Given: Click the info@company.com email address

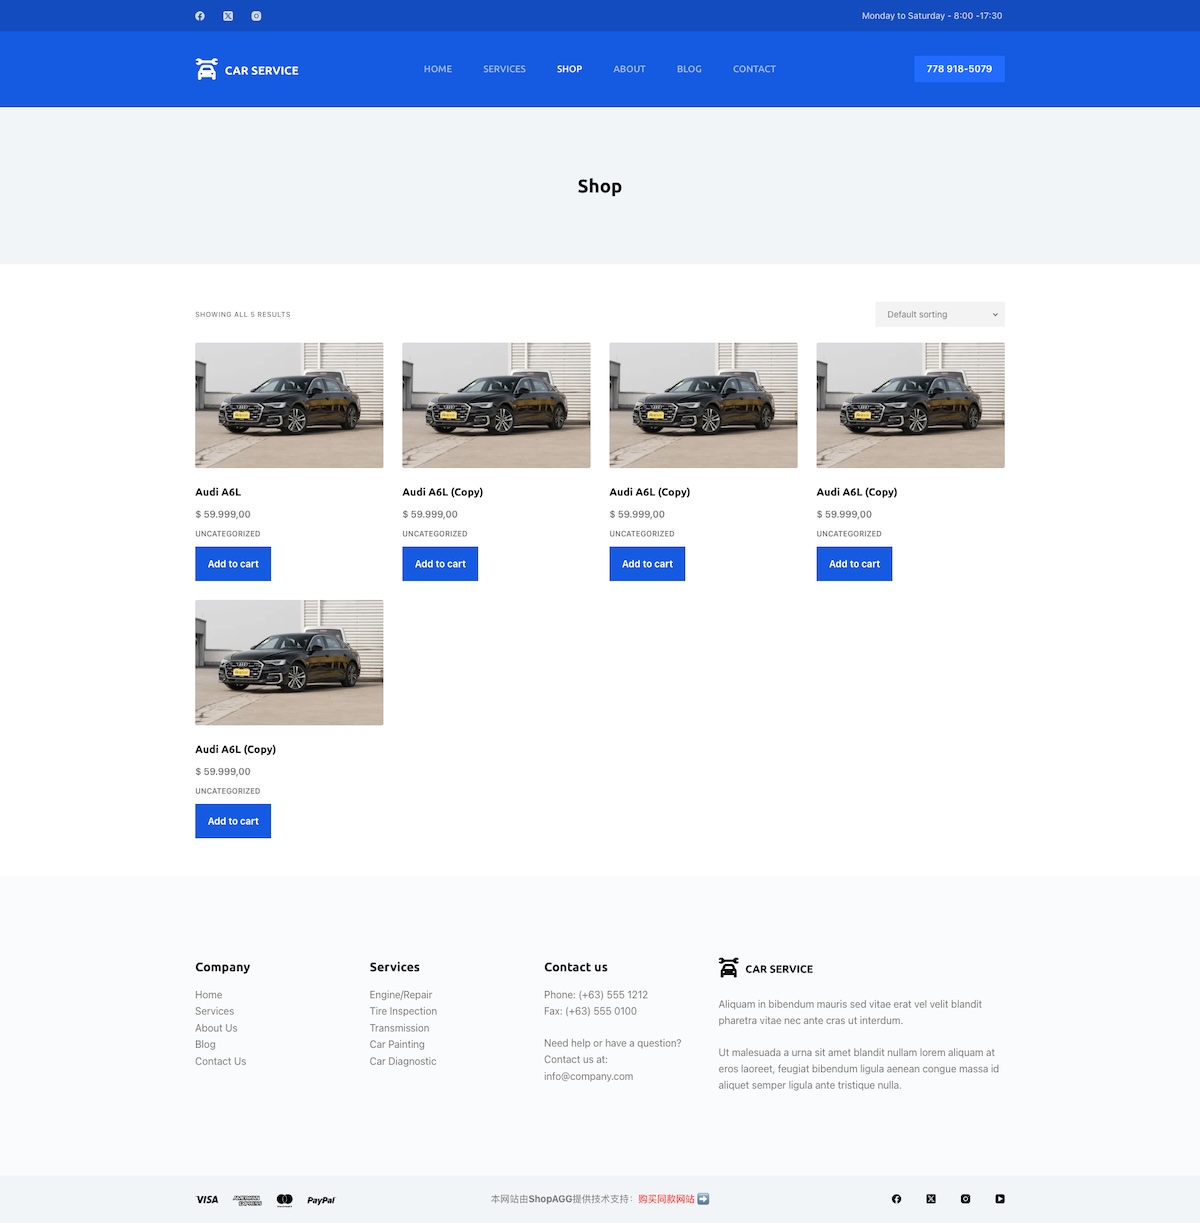Looking at the screenshot, I should pos(588,1076).
